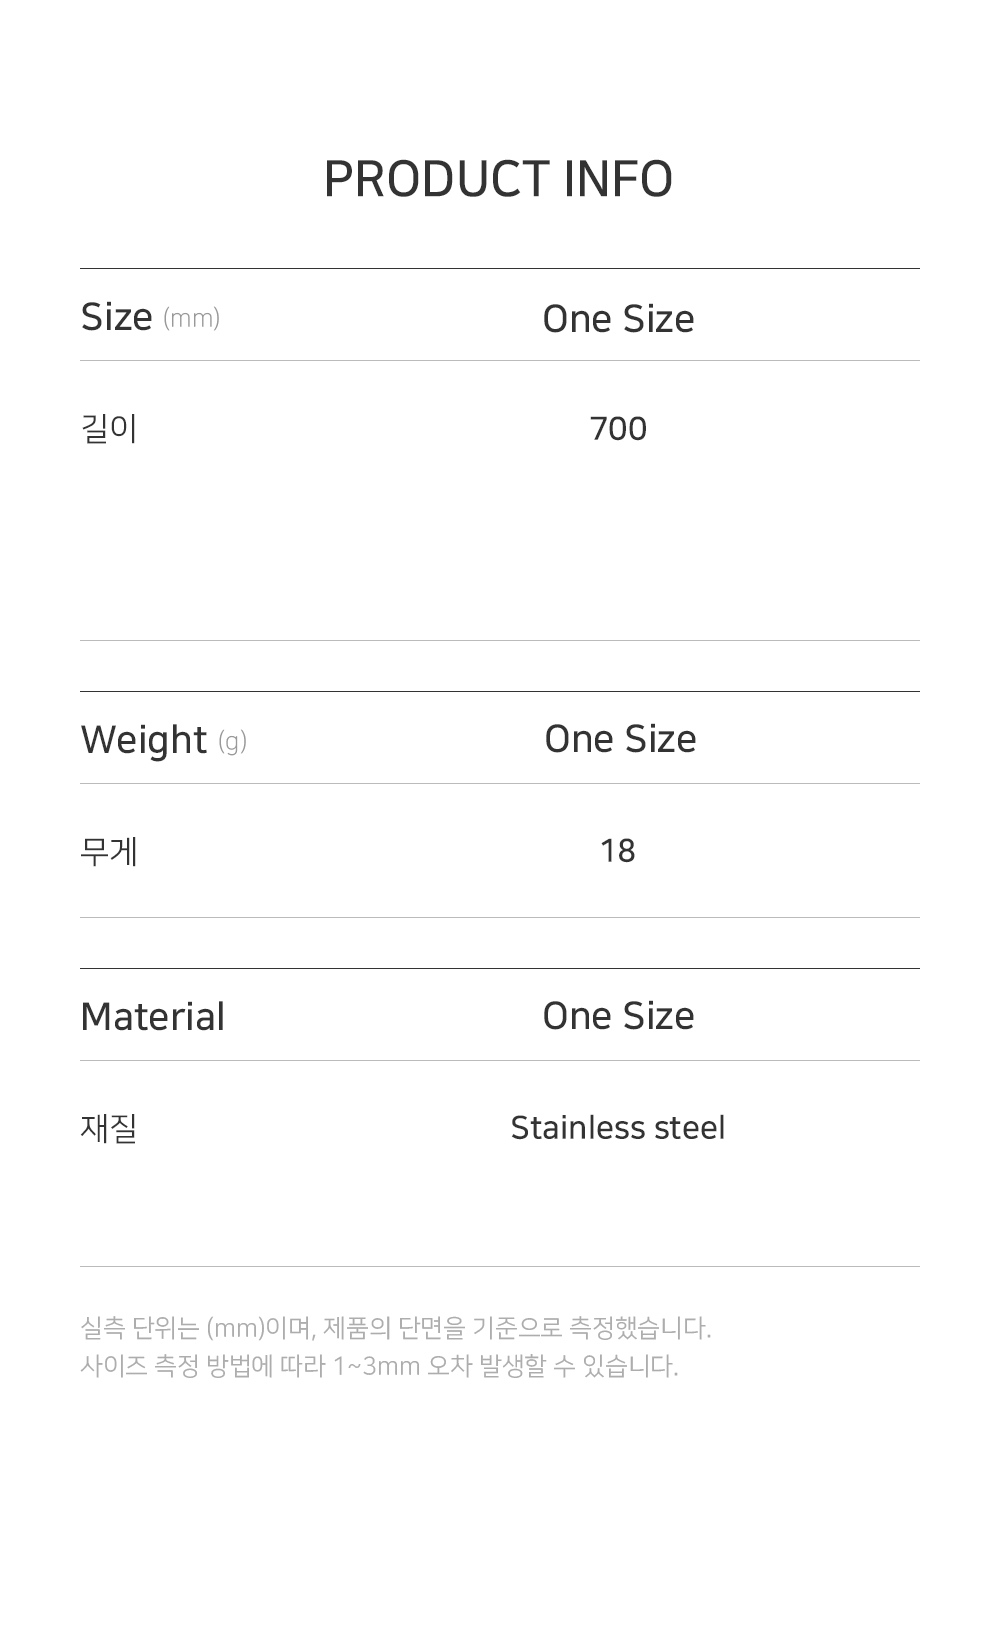Select the 무게 weight row label
The image size is (1000, 1647).
click(108, 851)
